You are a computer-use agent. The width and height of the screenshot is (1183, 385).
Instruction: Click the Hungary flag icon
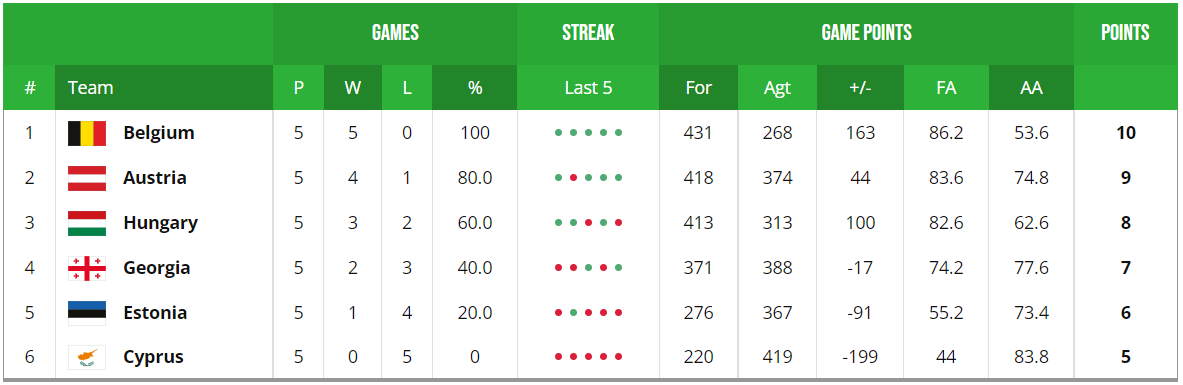[87, 223]
